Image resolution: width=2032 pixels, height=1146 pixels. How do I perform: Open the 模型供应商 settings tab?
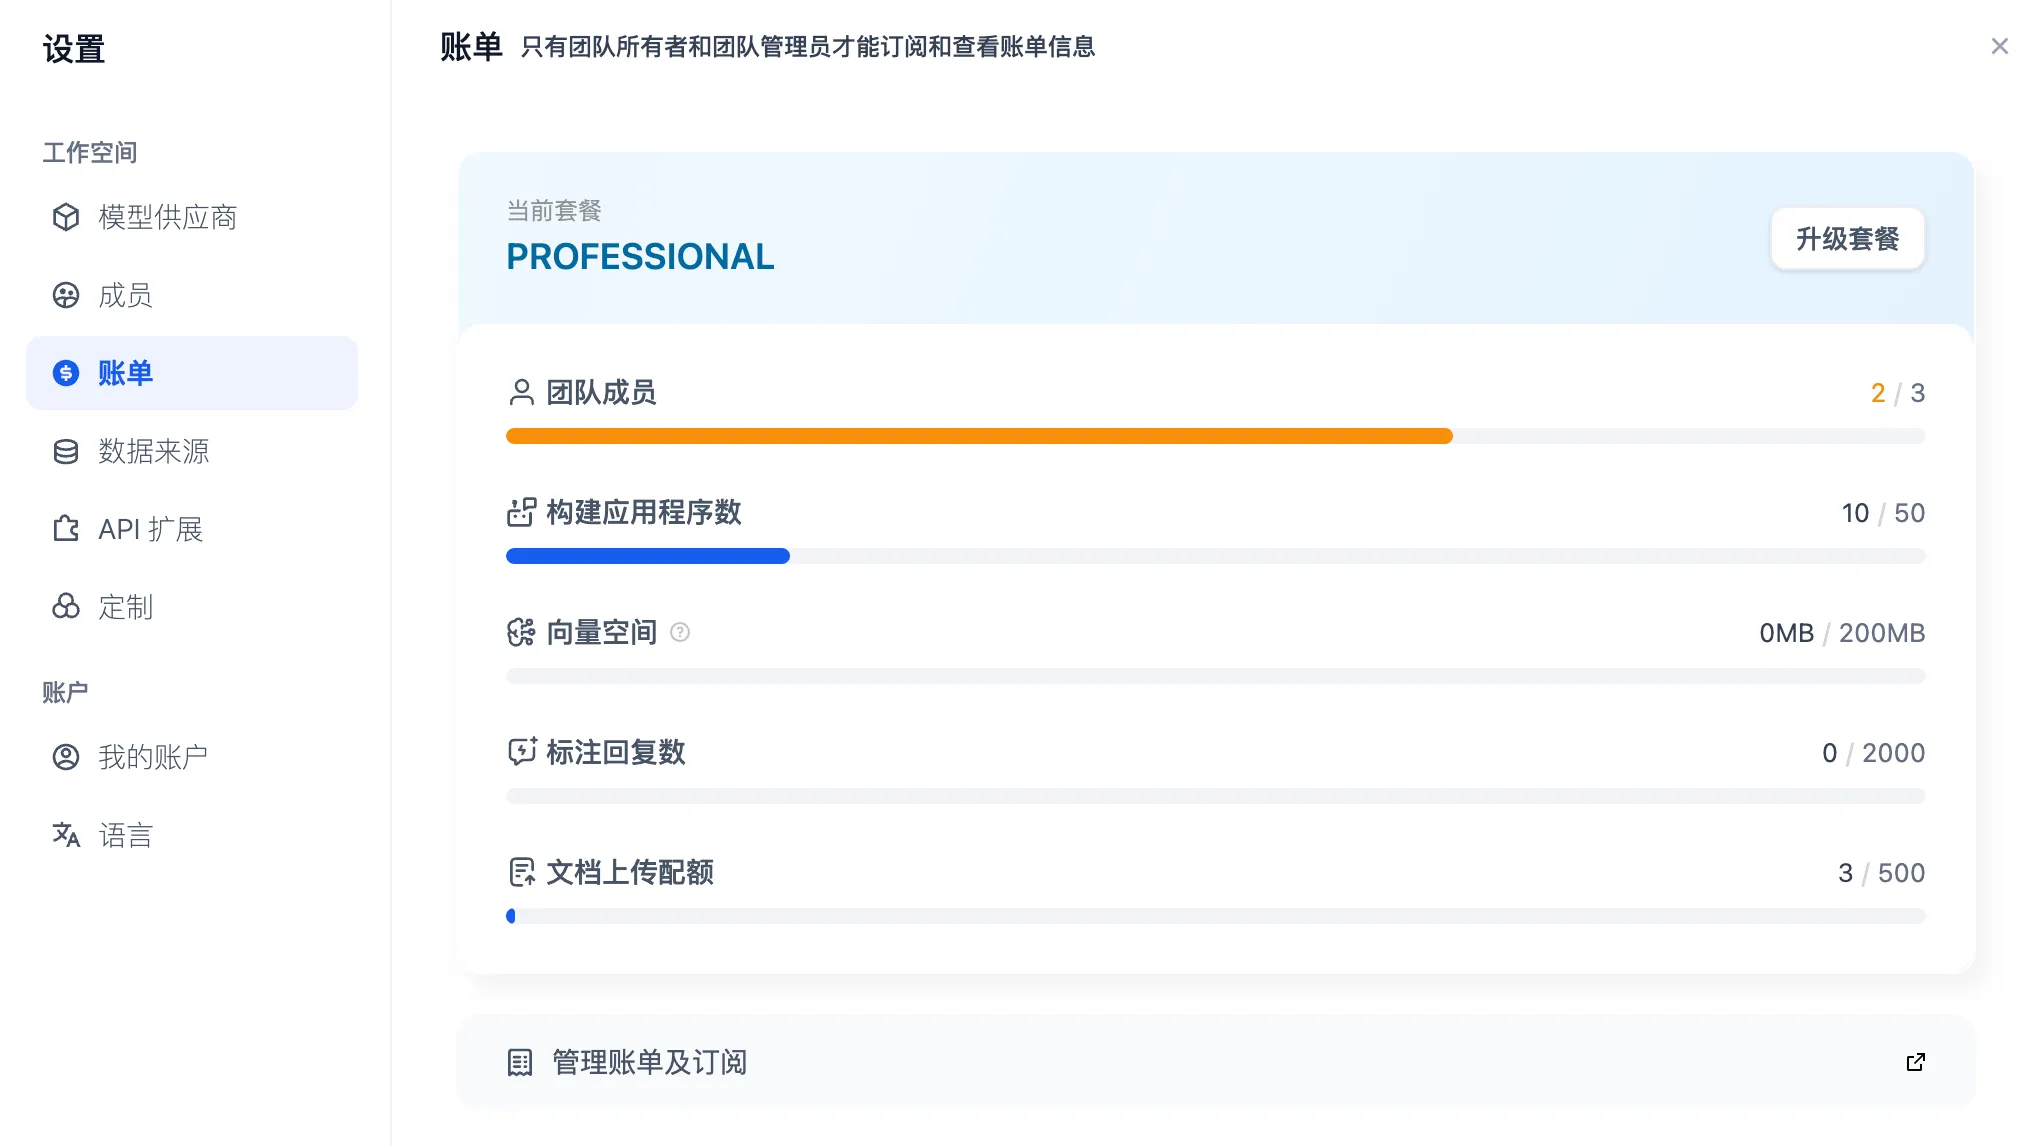click(x=167, y=217)
